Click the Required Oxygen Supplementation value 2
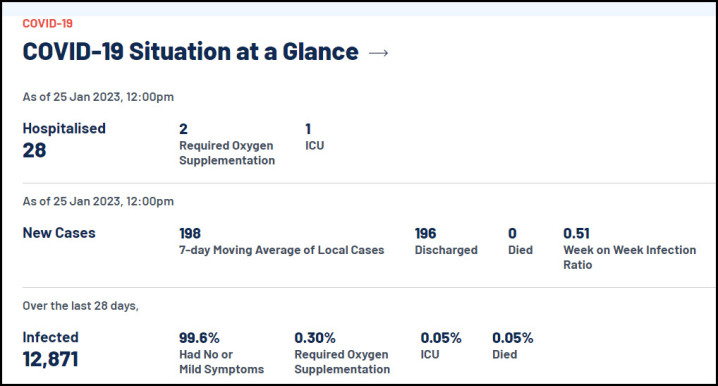 pos(183,129)
